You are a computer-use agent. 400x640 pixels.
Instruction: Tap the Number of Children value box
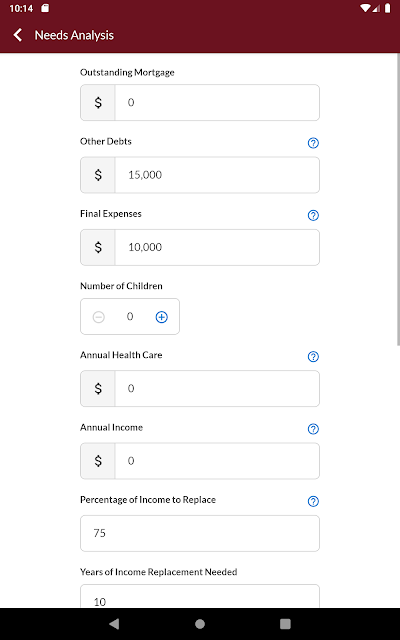point(130,317)
